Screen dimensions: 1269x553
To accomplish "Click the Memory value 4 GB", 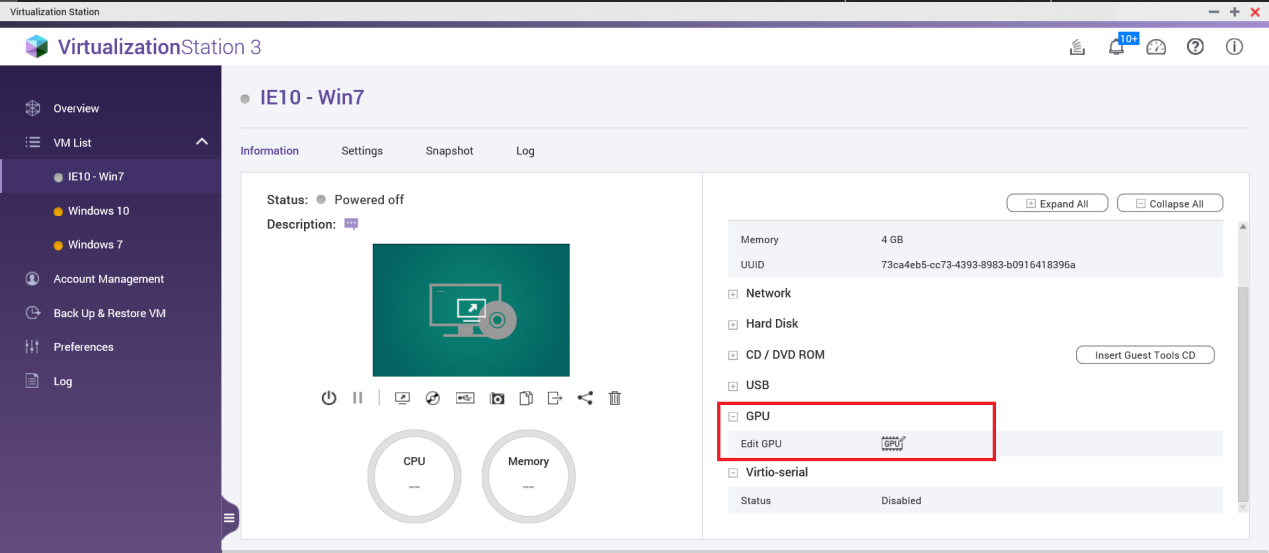I will point(892,240).
